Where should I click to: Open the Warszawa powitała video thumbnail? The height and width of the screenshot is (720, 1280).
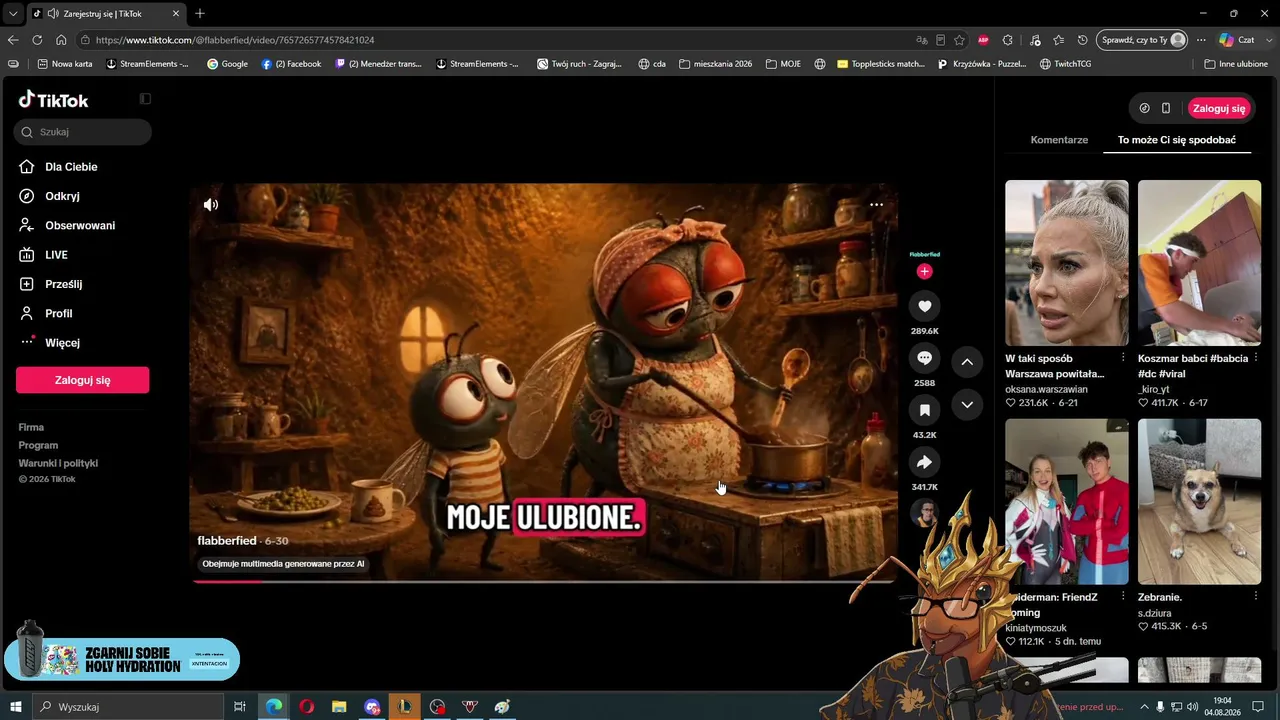pyautogui.click(x=1067, y=263)
